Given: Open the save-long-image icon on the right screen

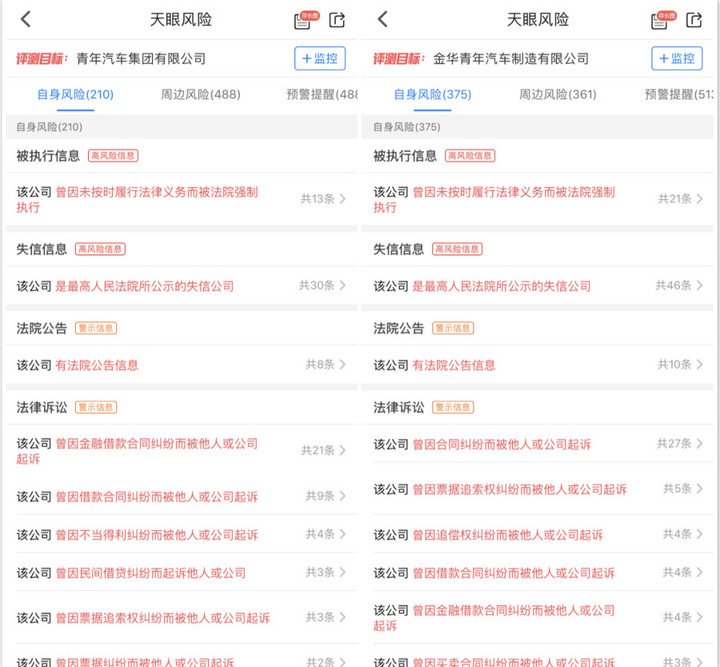Looking at the screenshot, I should (x=663, y=20).
